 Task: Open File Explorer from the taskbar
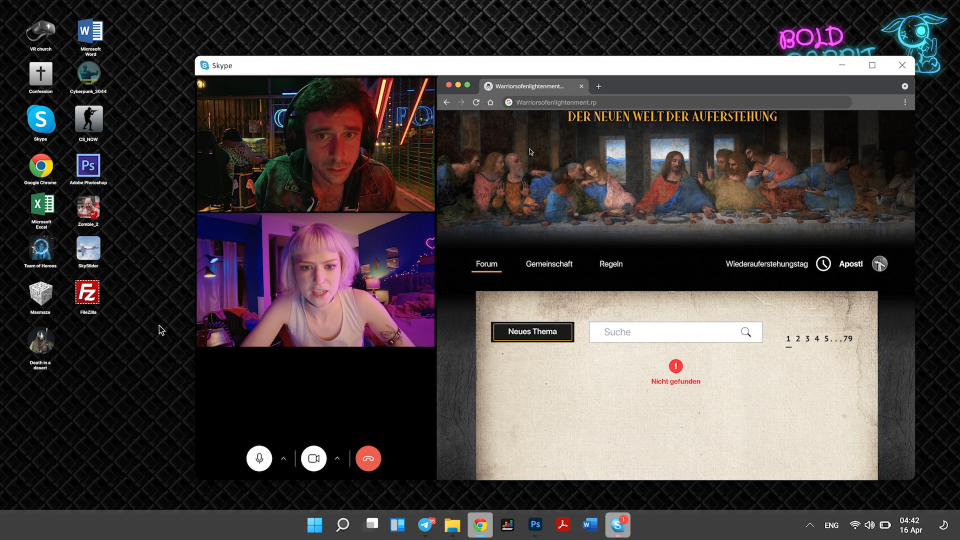[452, 525]
